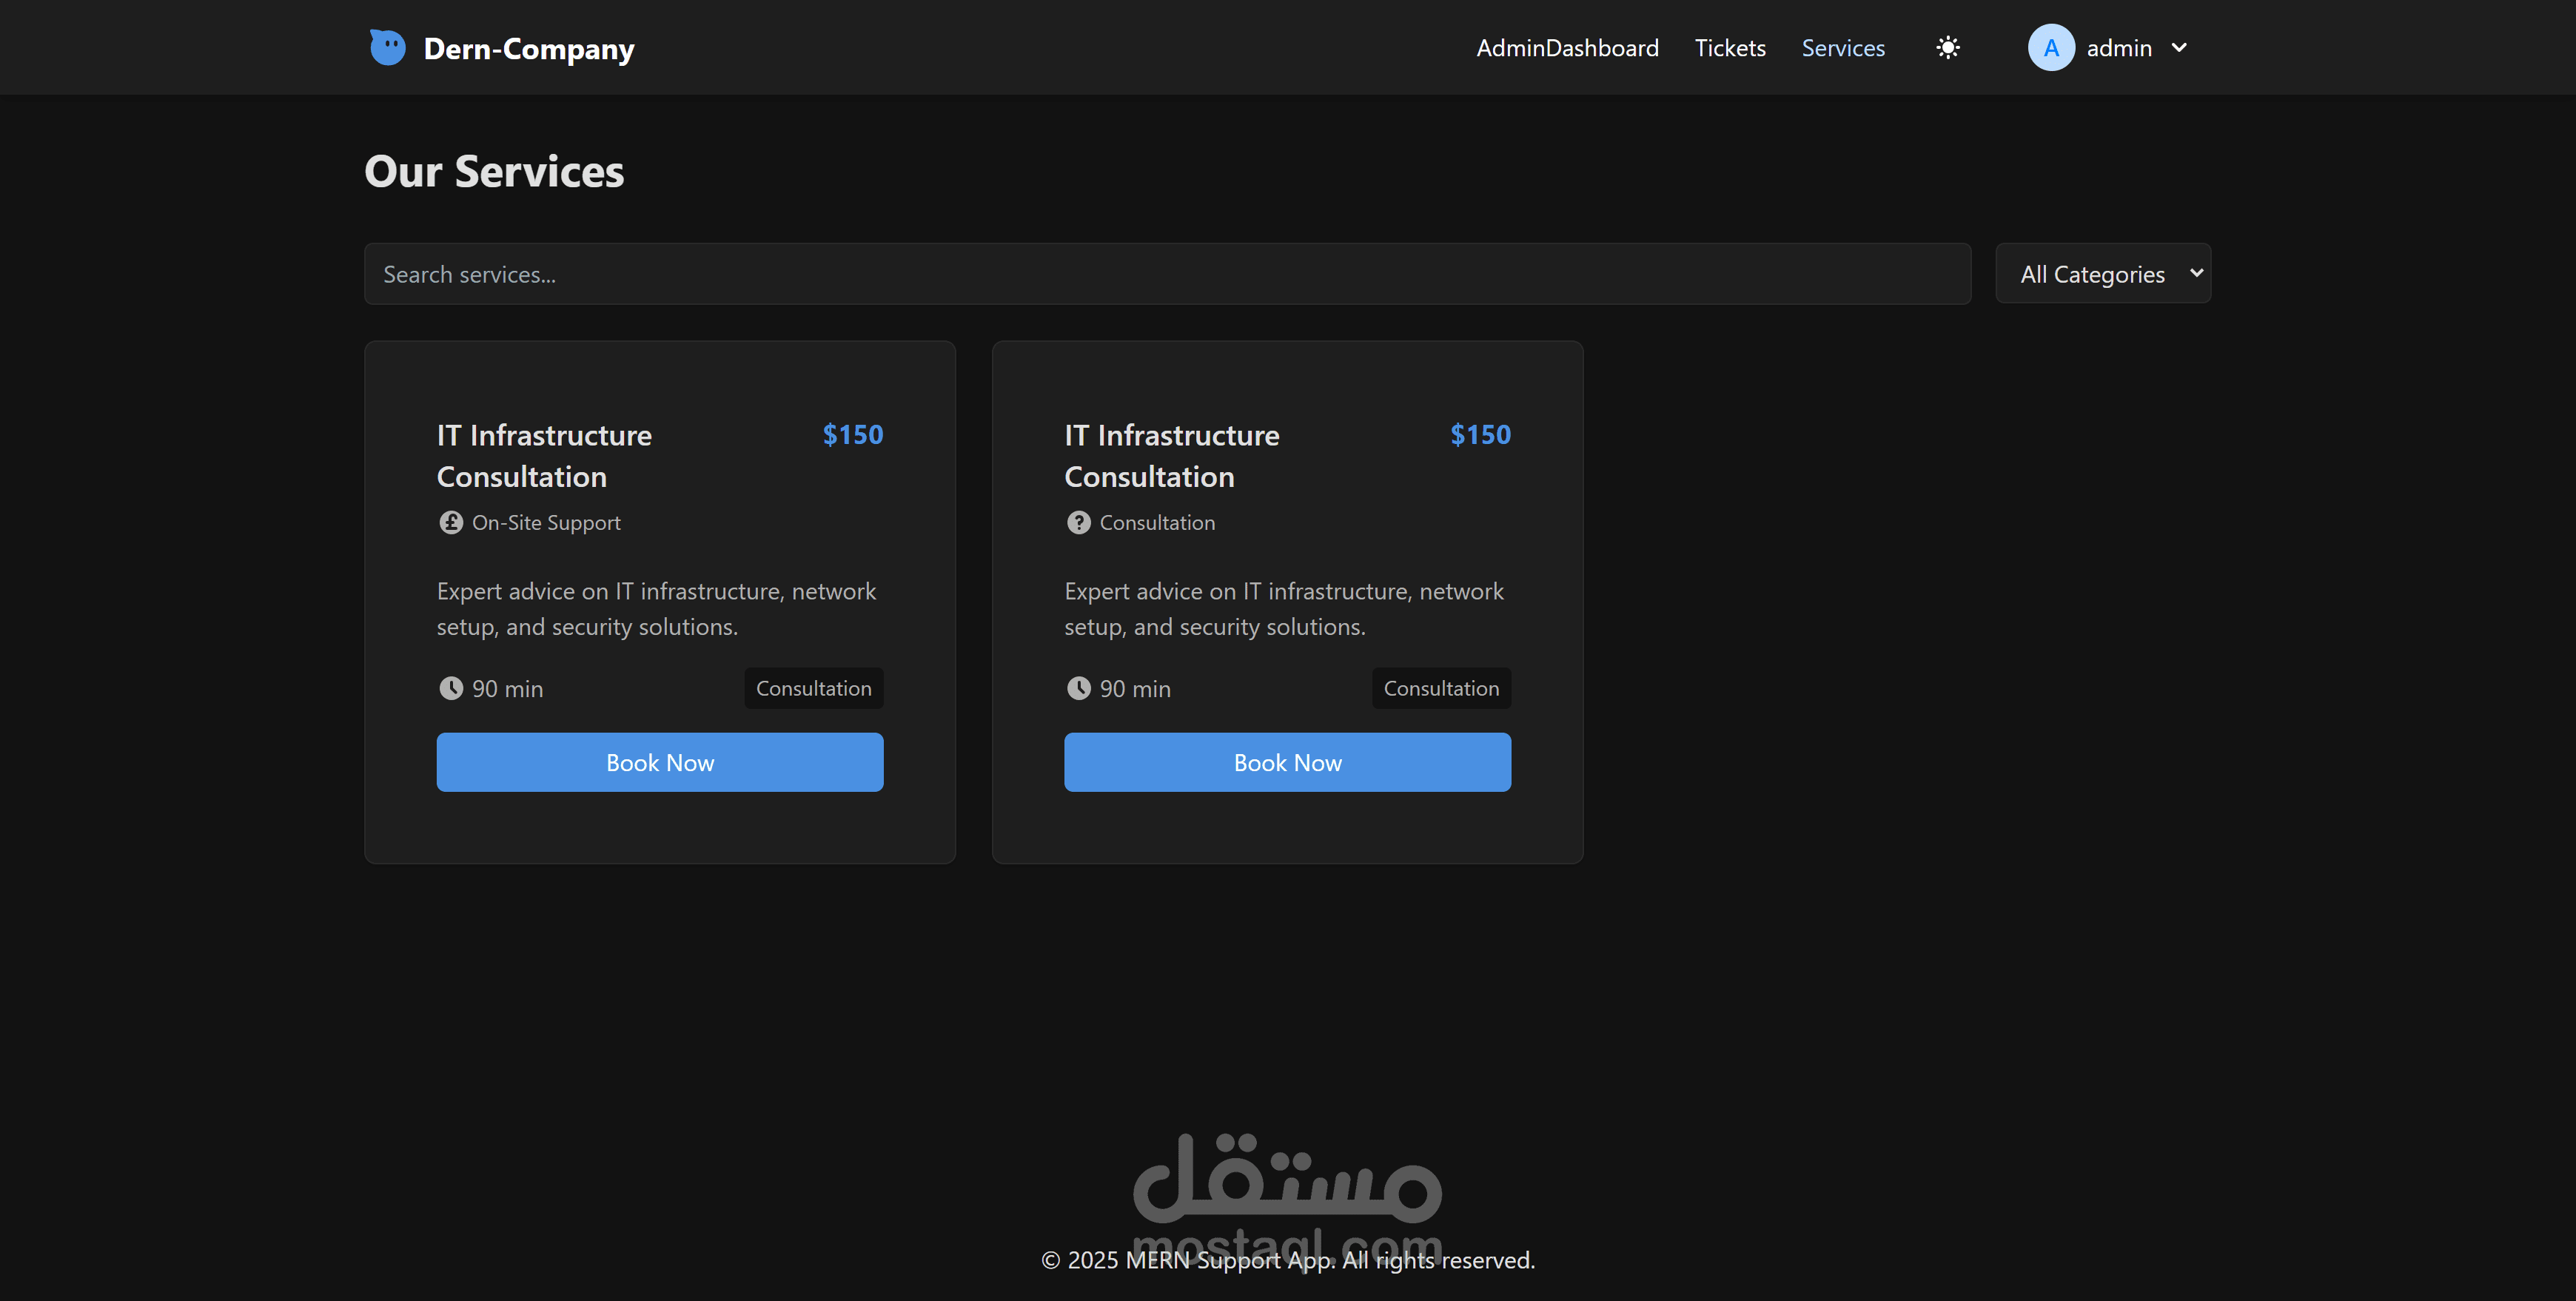
Task: Click On-Site Support category icon
Action: tap(450, 522)
